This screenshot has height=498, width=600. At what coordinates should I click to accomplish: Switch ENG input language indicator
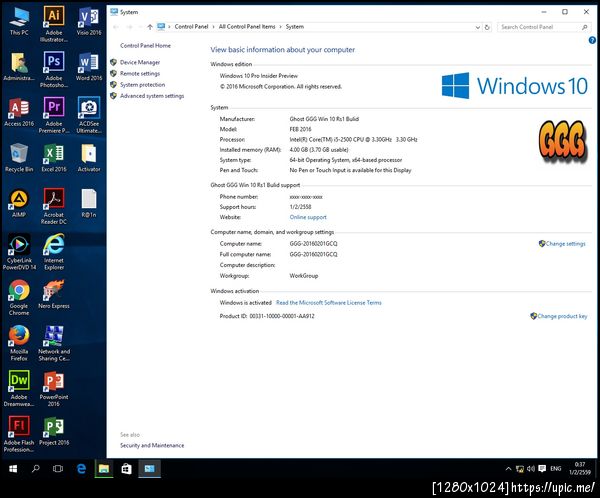pyautogui.click(x=556, y=469)
